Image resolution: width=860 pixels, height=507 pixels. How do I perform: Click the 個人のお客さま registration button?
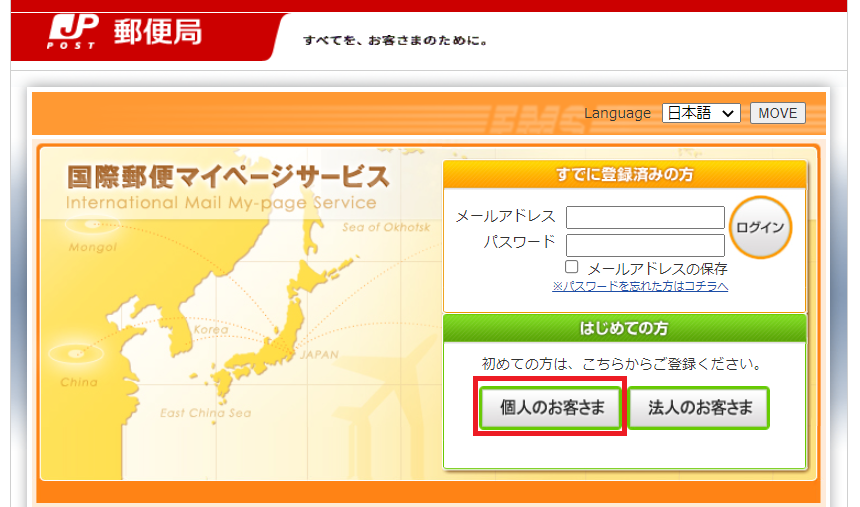tap(551, 408)
